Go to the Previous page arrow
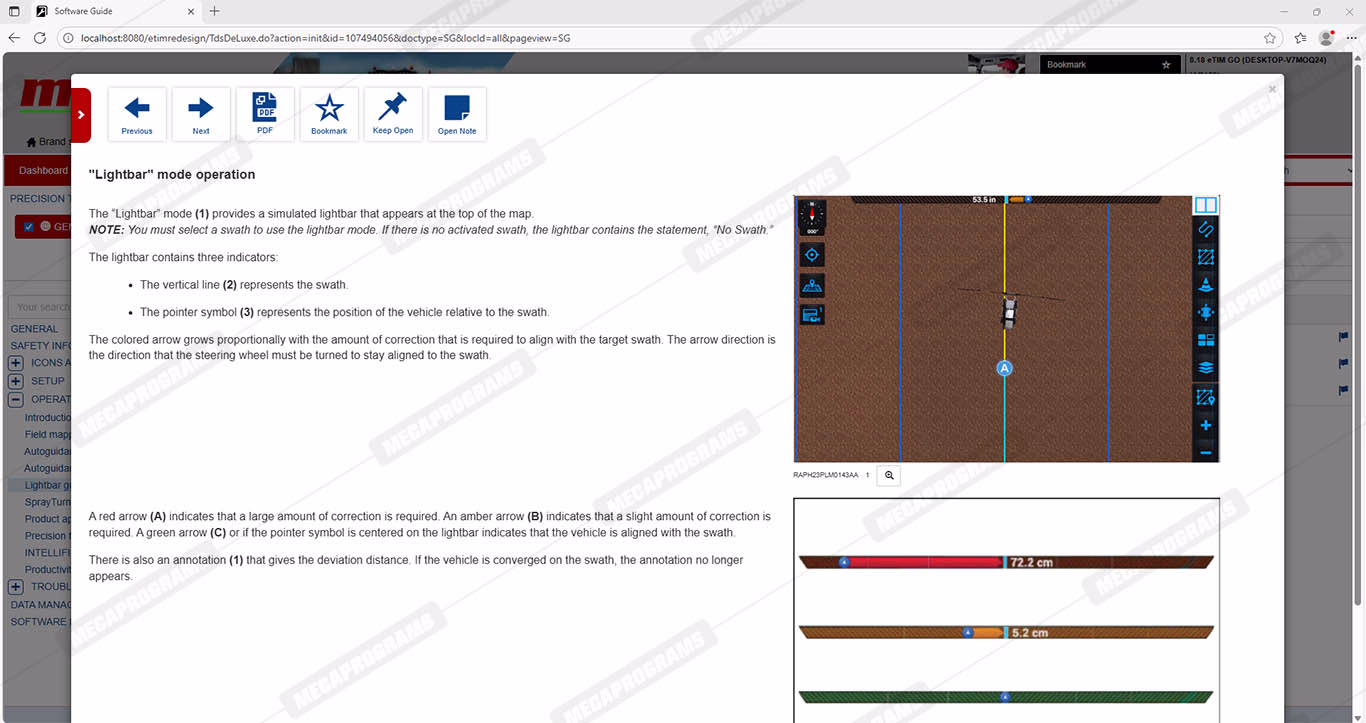 (x=137, y=114)
